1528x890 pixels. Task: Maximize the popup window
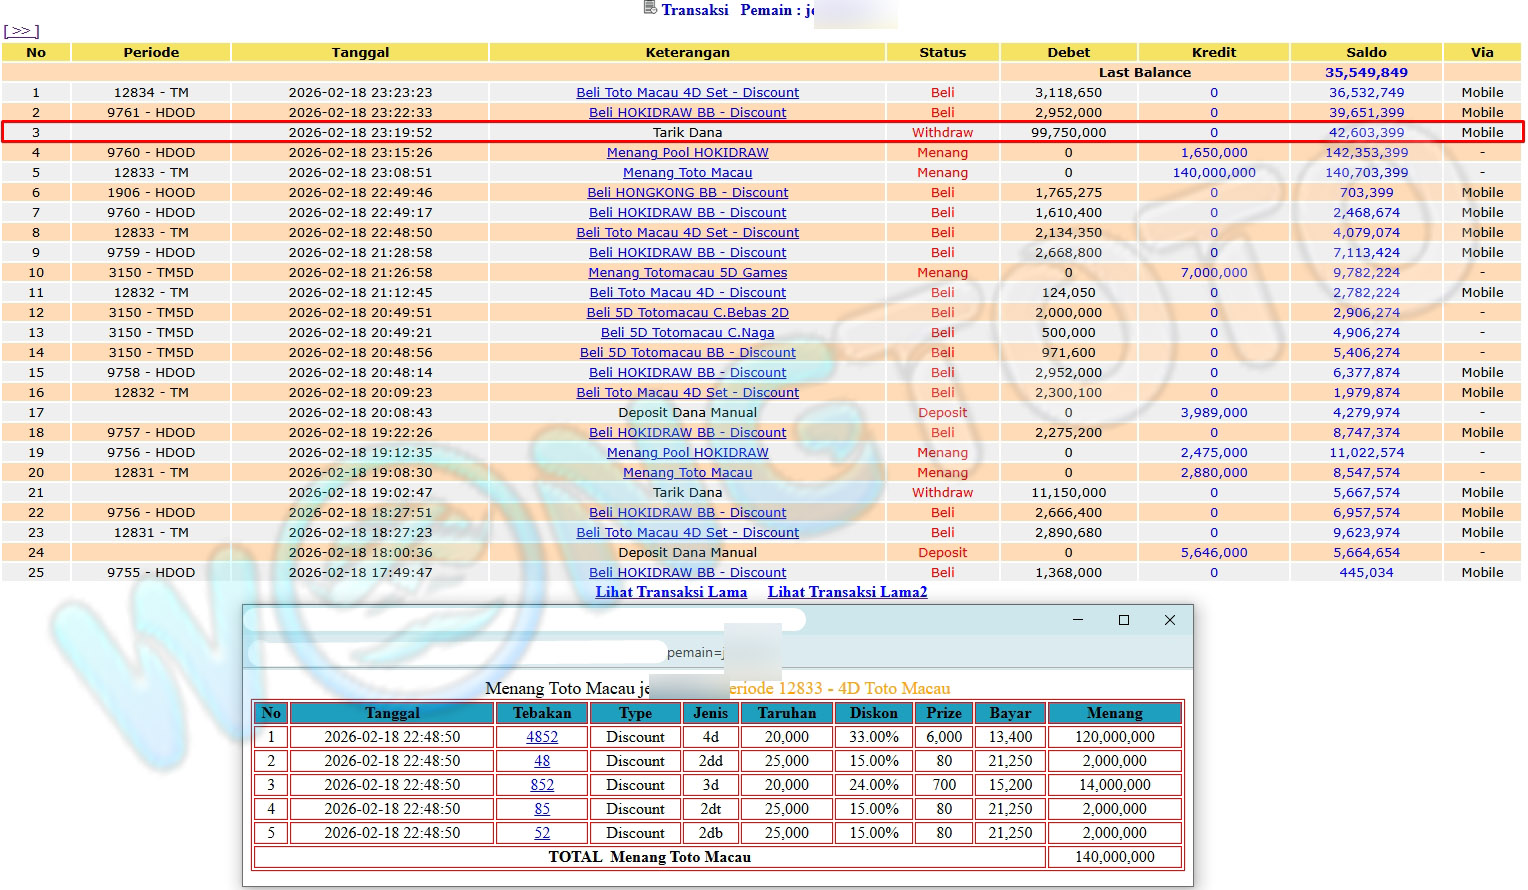[x=1123, y=620]
